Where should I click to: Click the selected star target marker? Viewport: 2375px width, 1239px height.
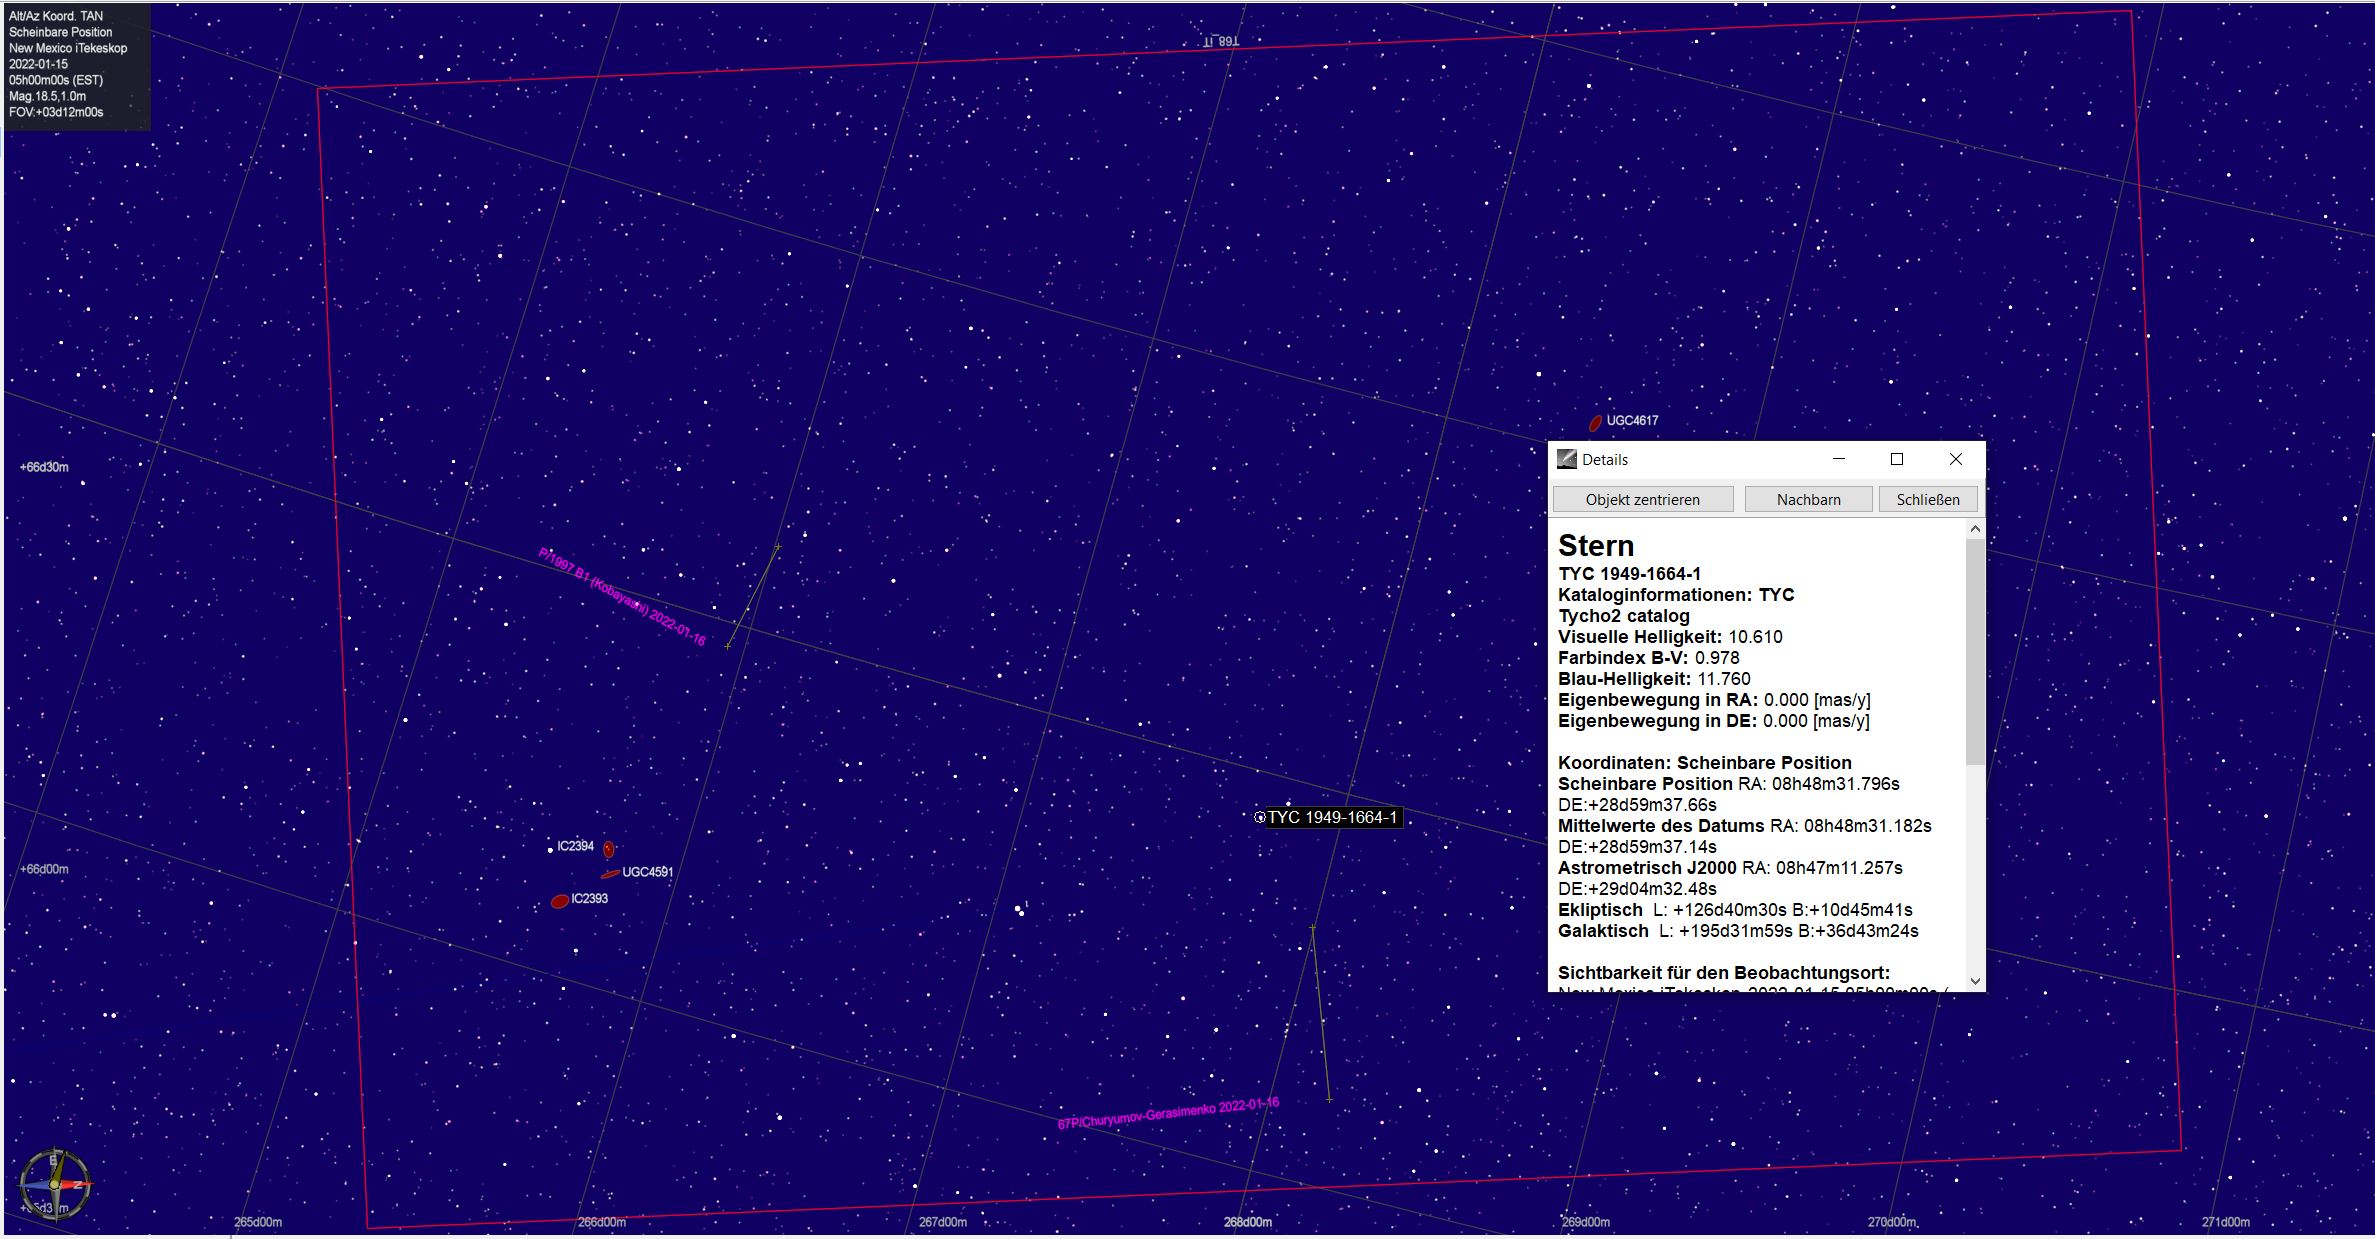tap(1260, 817)
